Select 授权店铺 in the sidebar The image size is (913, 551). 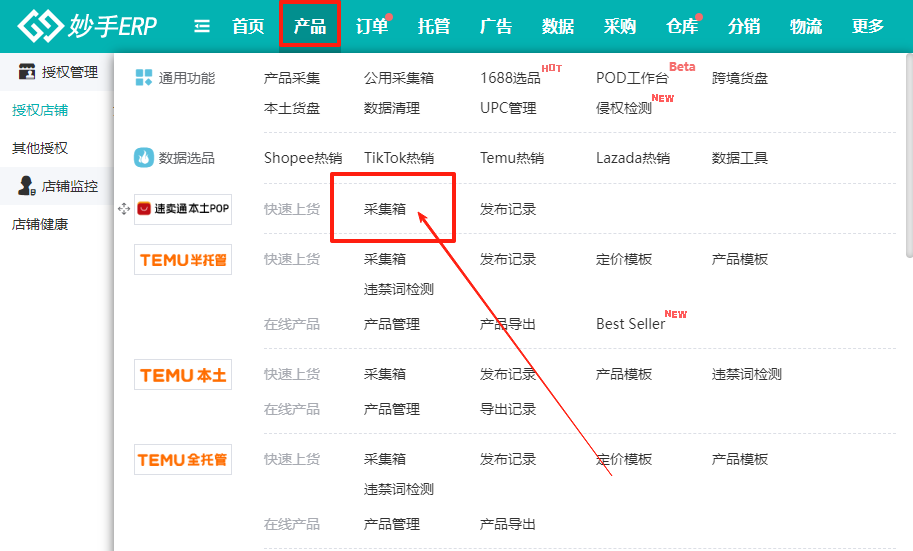(40, 110)
